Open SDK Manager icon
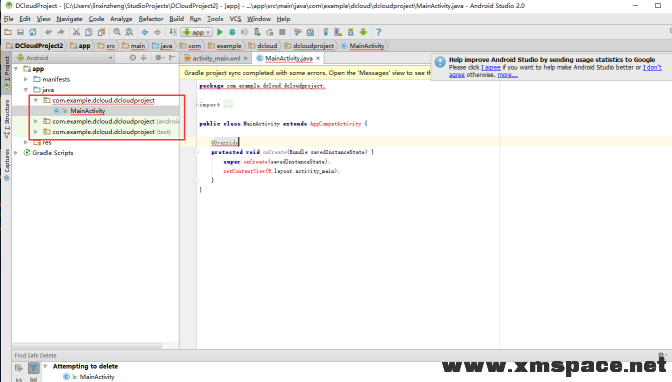672x382 pixels. [351, 32]
